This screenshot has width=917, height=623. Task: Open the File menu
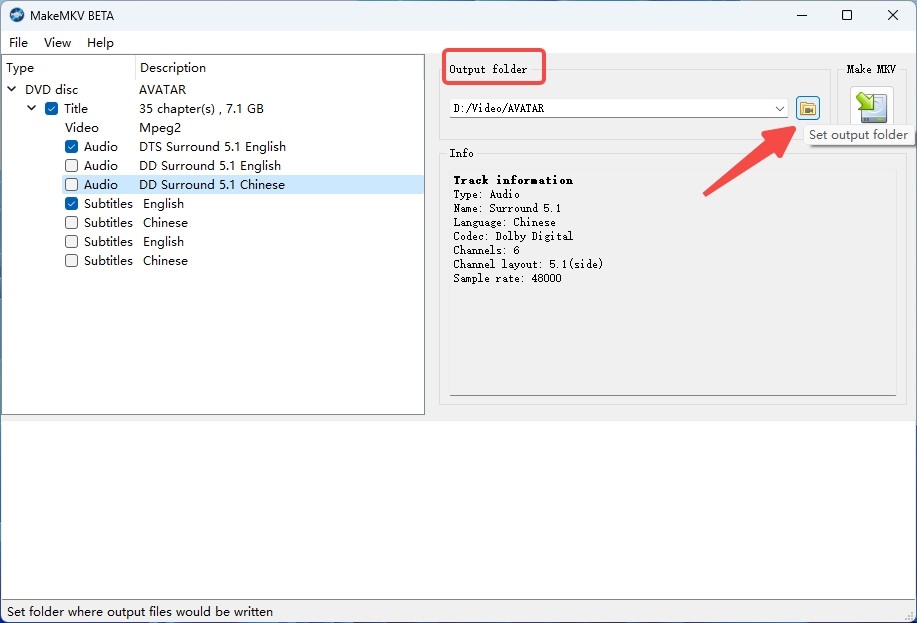[x=17, y=42]
